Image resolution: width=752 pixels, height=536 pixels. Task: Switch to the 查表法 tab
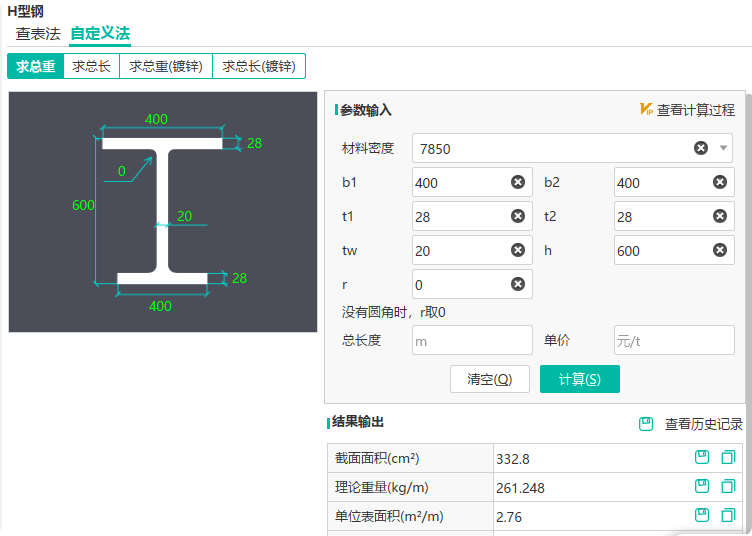(x=38, y=34)
